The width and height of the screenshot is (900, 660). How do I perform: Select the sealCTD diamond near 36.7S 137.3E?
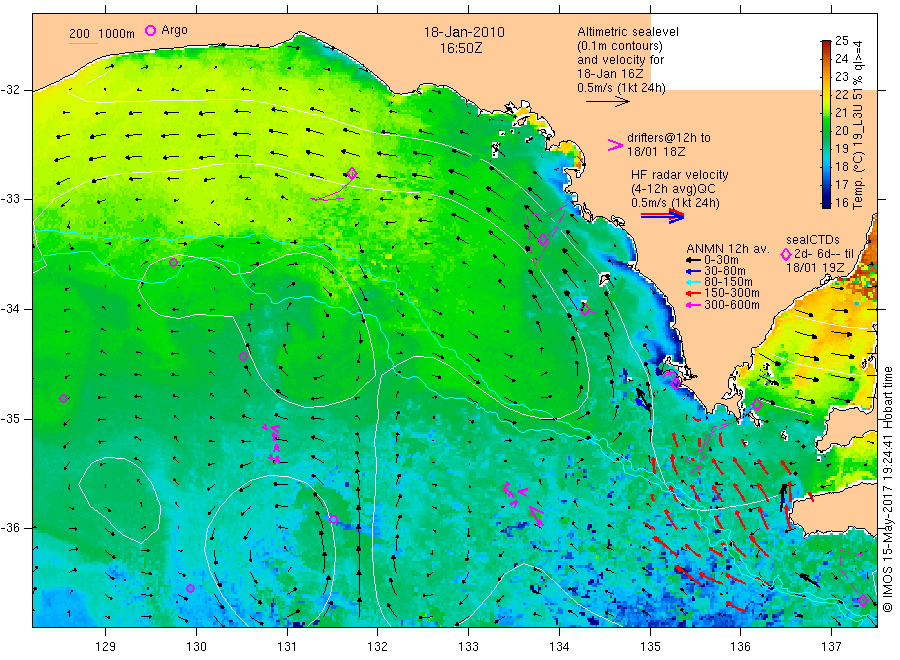click(862, 601)
